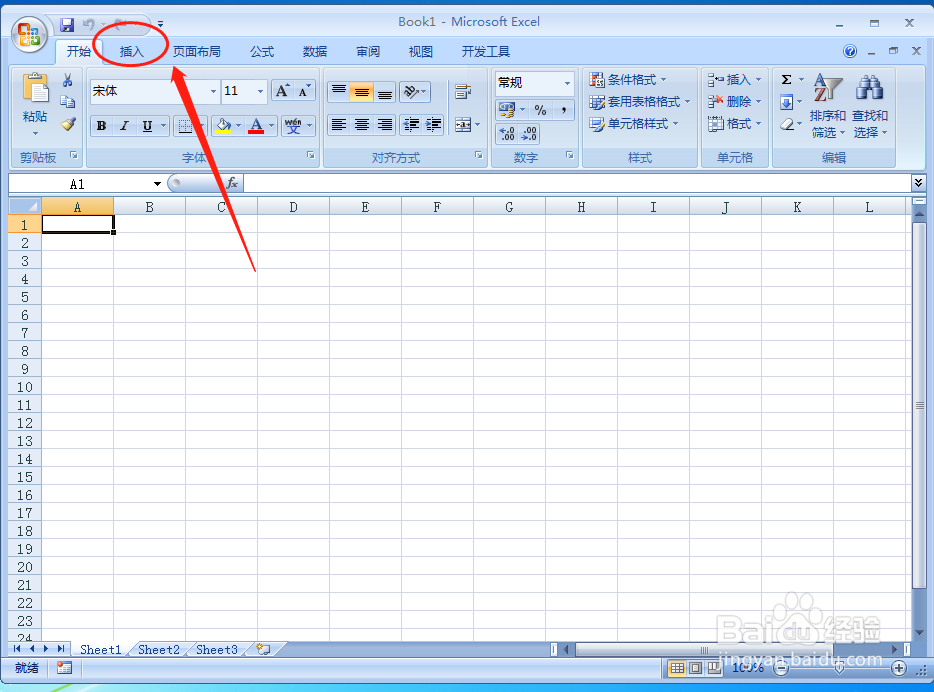
Task: Open font size dropdown 11
Action: (x=260, y=91)
